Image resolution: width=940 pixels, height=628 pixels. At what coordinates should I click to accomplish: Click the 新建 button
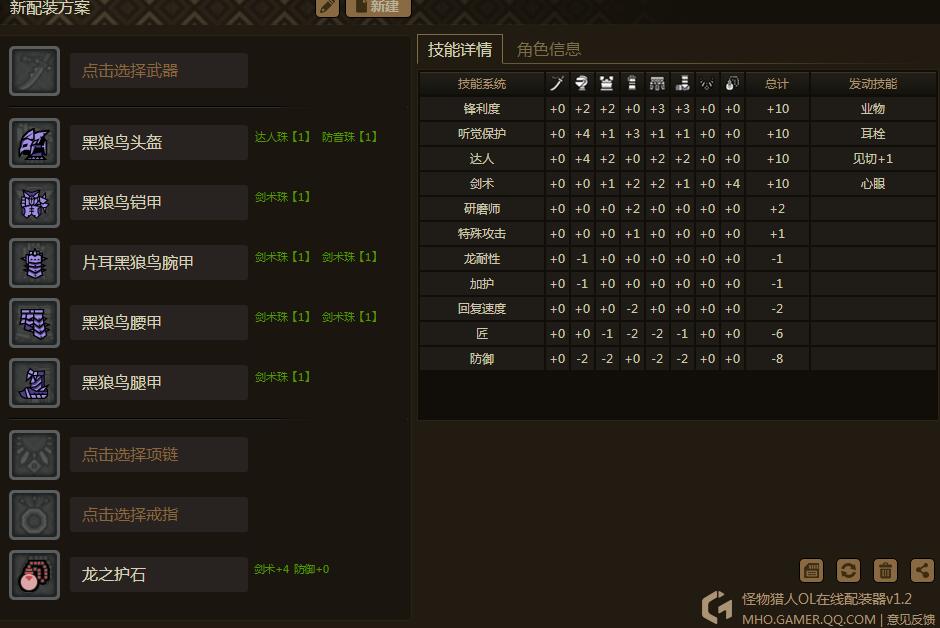[x=378, y=7]
